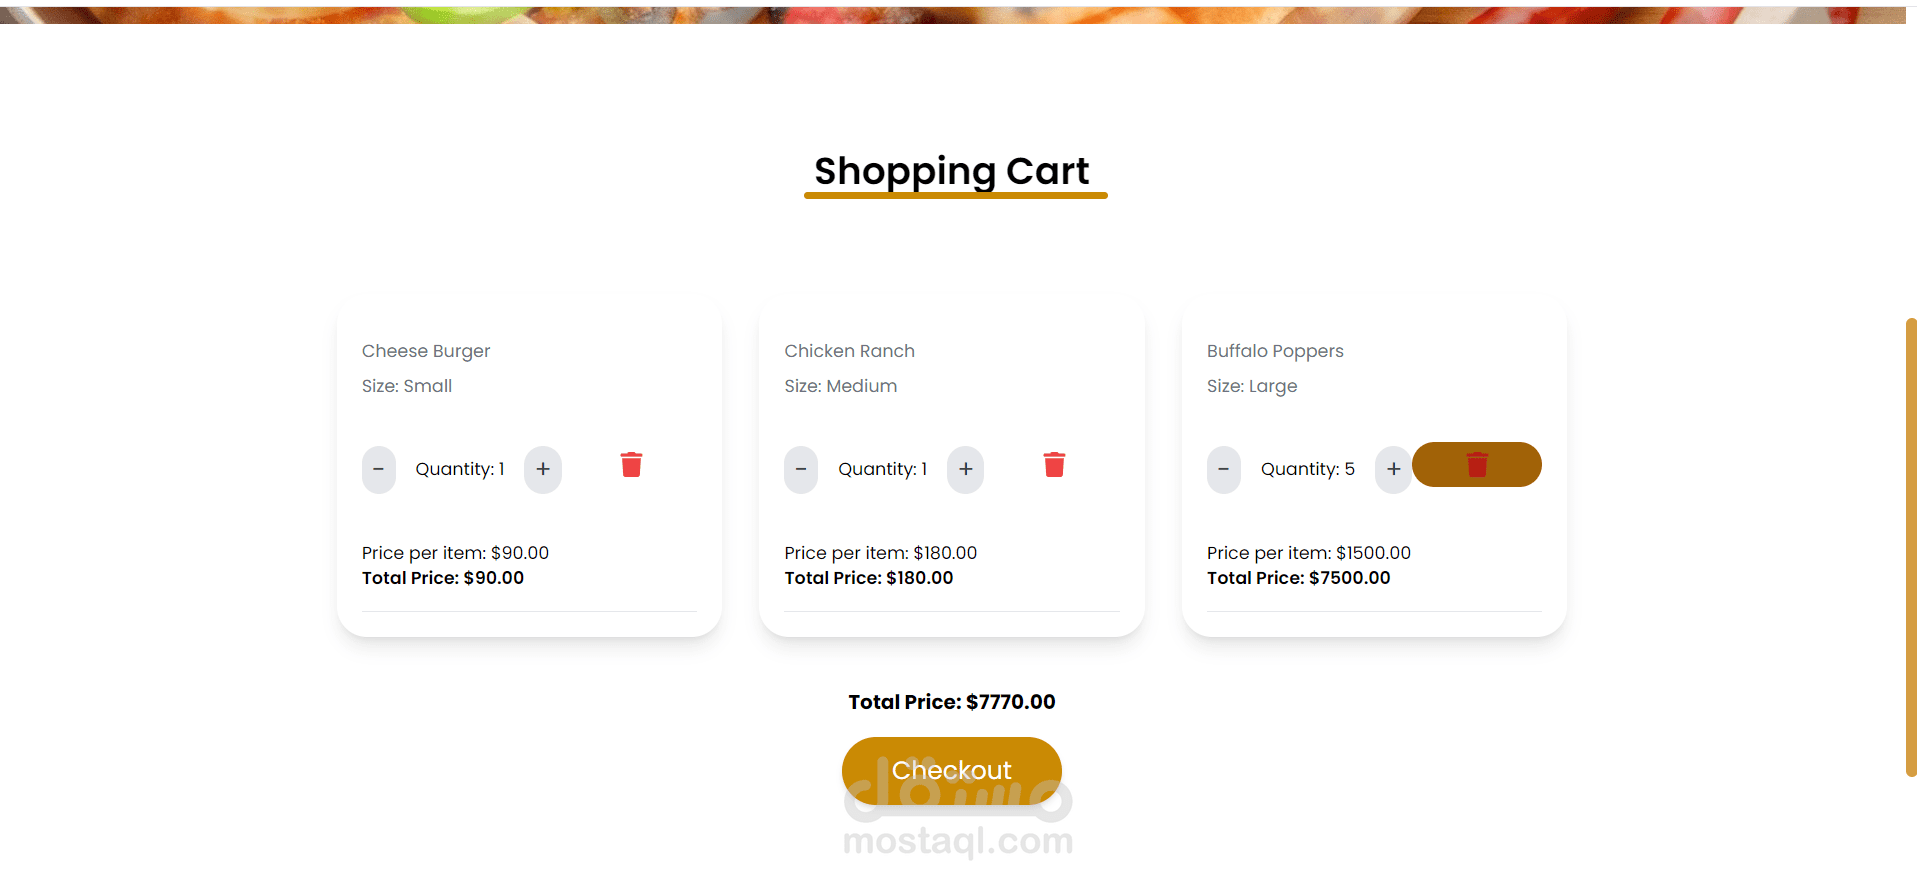The width and height of the screenshot is (1917, 879).
Task: Click the Shopping Cart heading
Action: click(951, 171)
